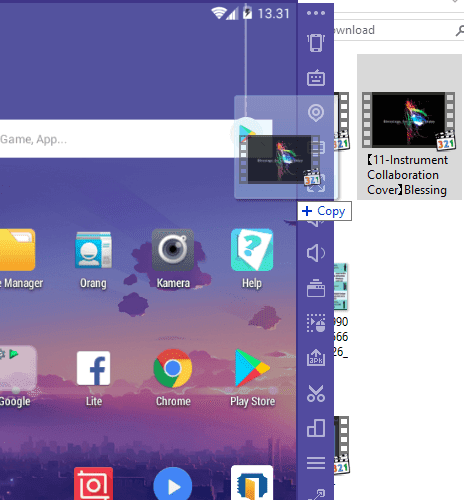Open the keyboard control icon
The height and width of the screenshot is (500, 464).
pyautogui.click(x=316, y=78)
